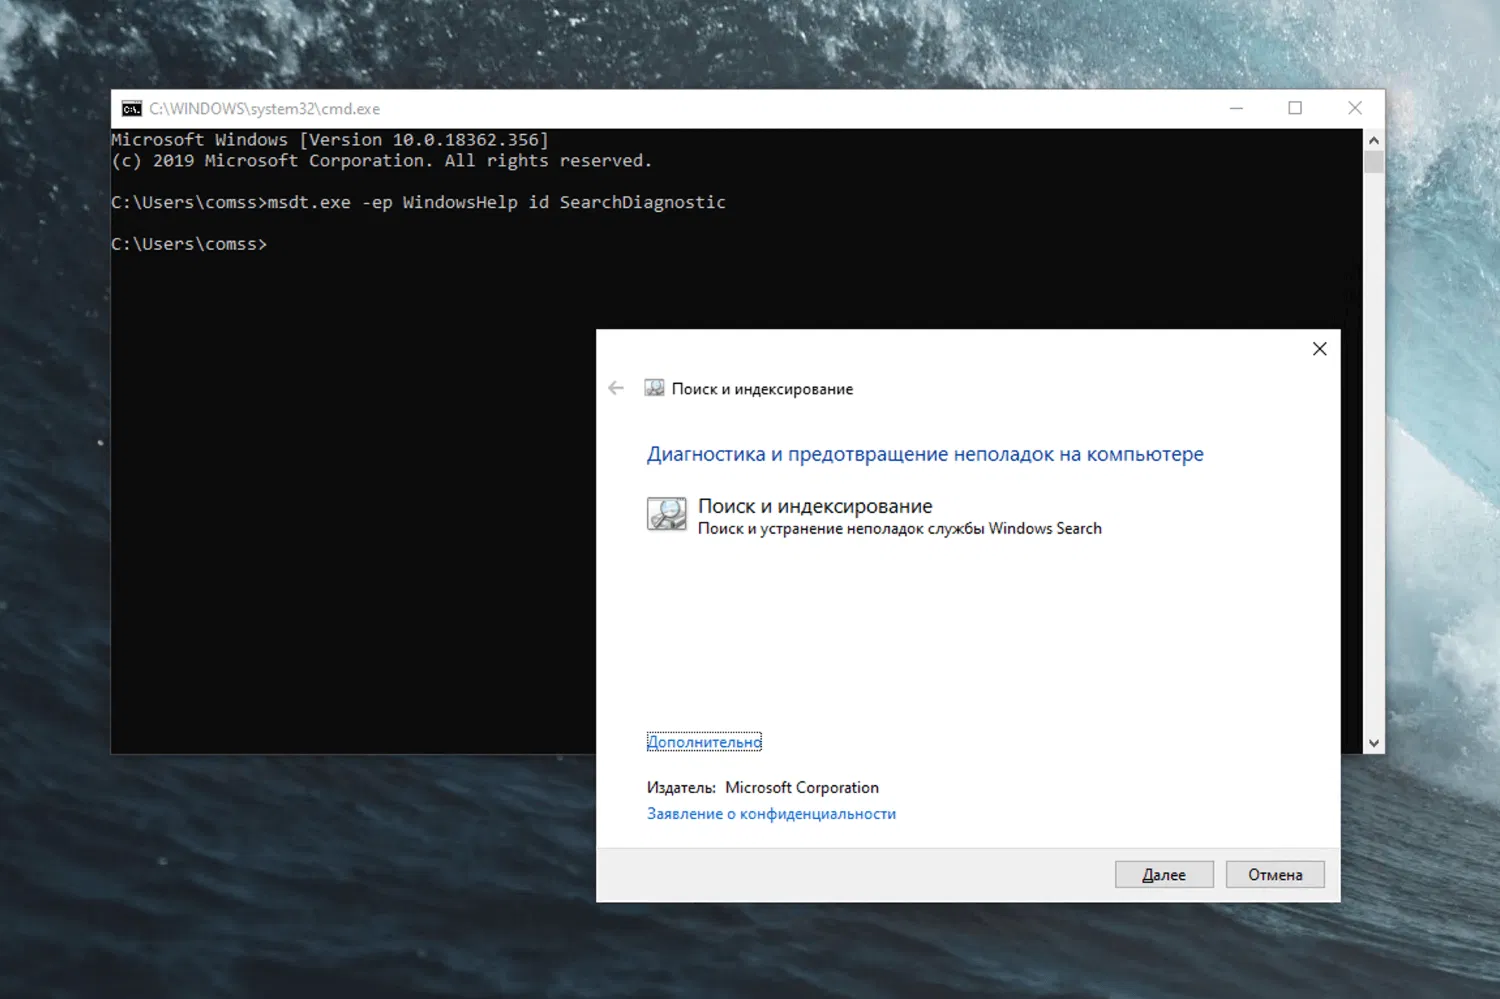Click the Издатель: Microsoft Corporation text

tap(763, 788)
